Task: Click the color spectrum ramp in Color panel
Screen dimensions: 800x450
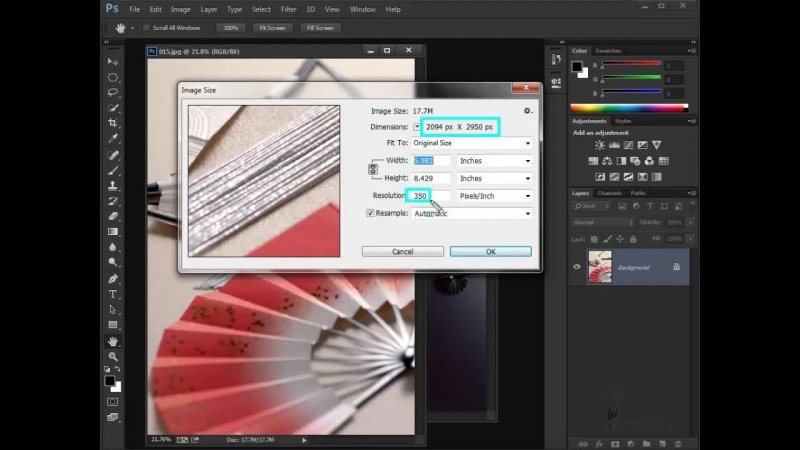Action: pos(627,107)
